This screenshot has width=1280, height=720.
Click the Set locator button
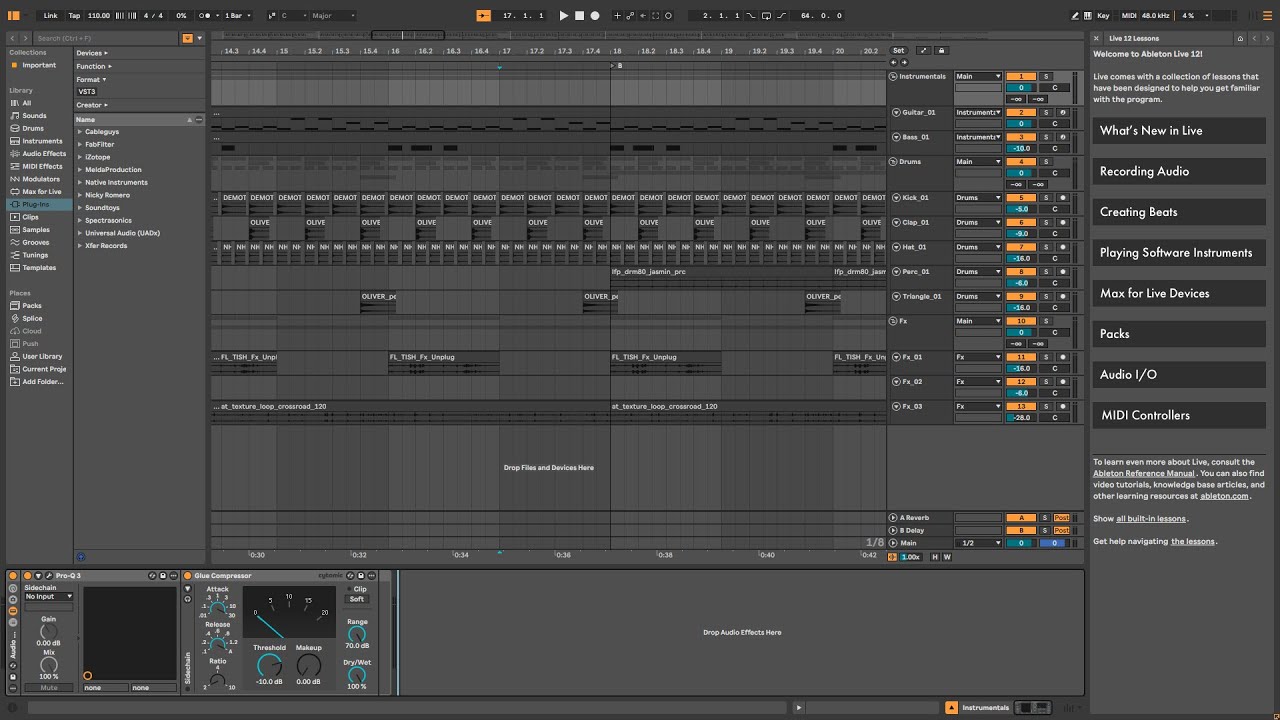click(x=898, y=50)
